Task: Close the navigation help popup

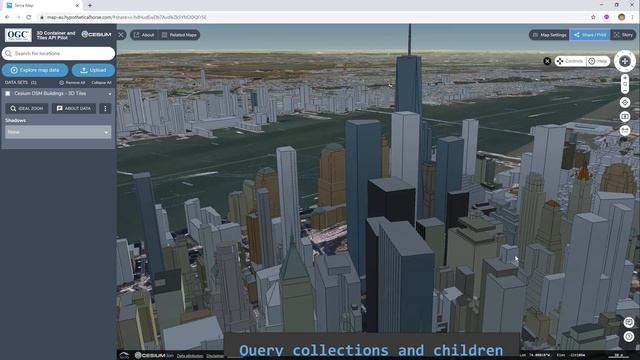Action: click(547, 61)
